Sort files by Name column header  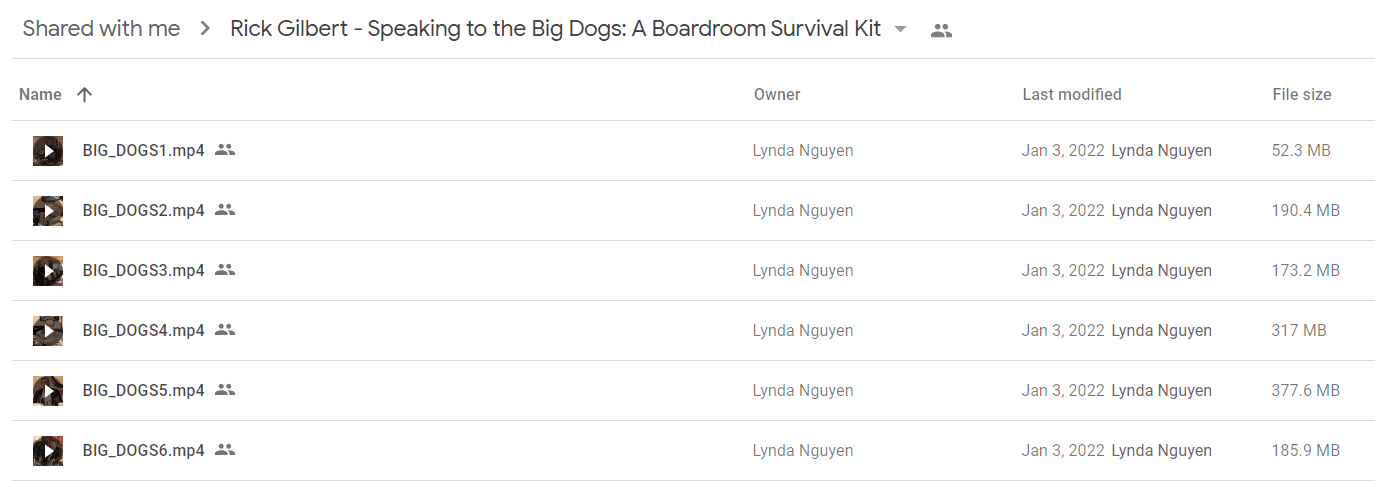click(40, 95)
